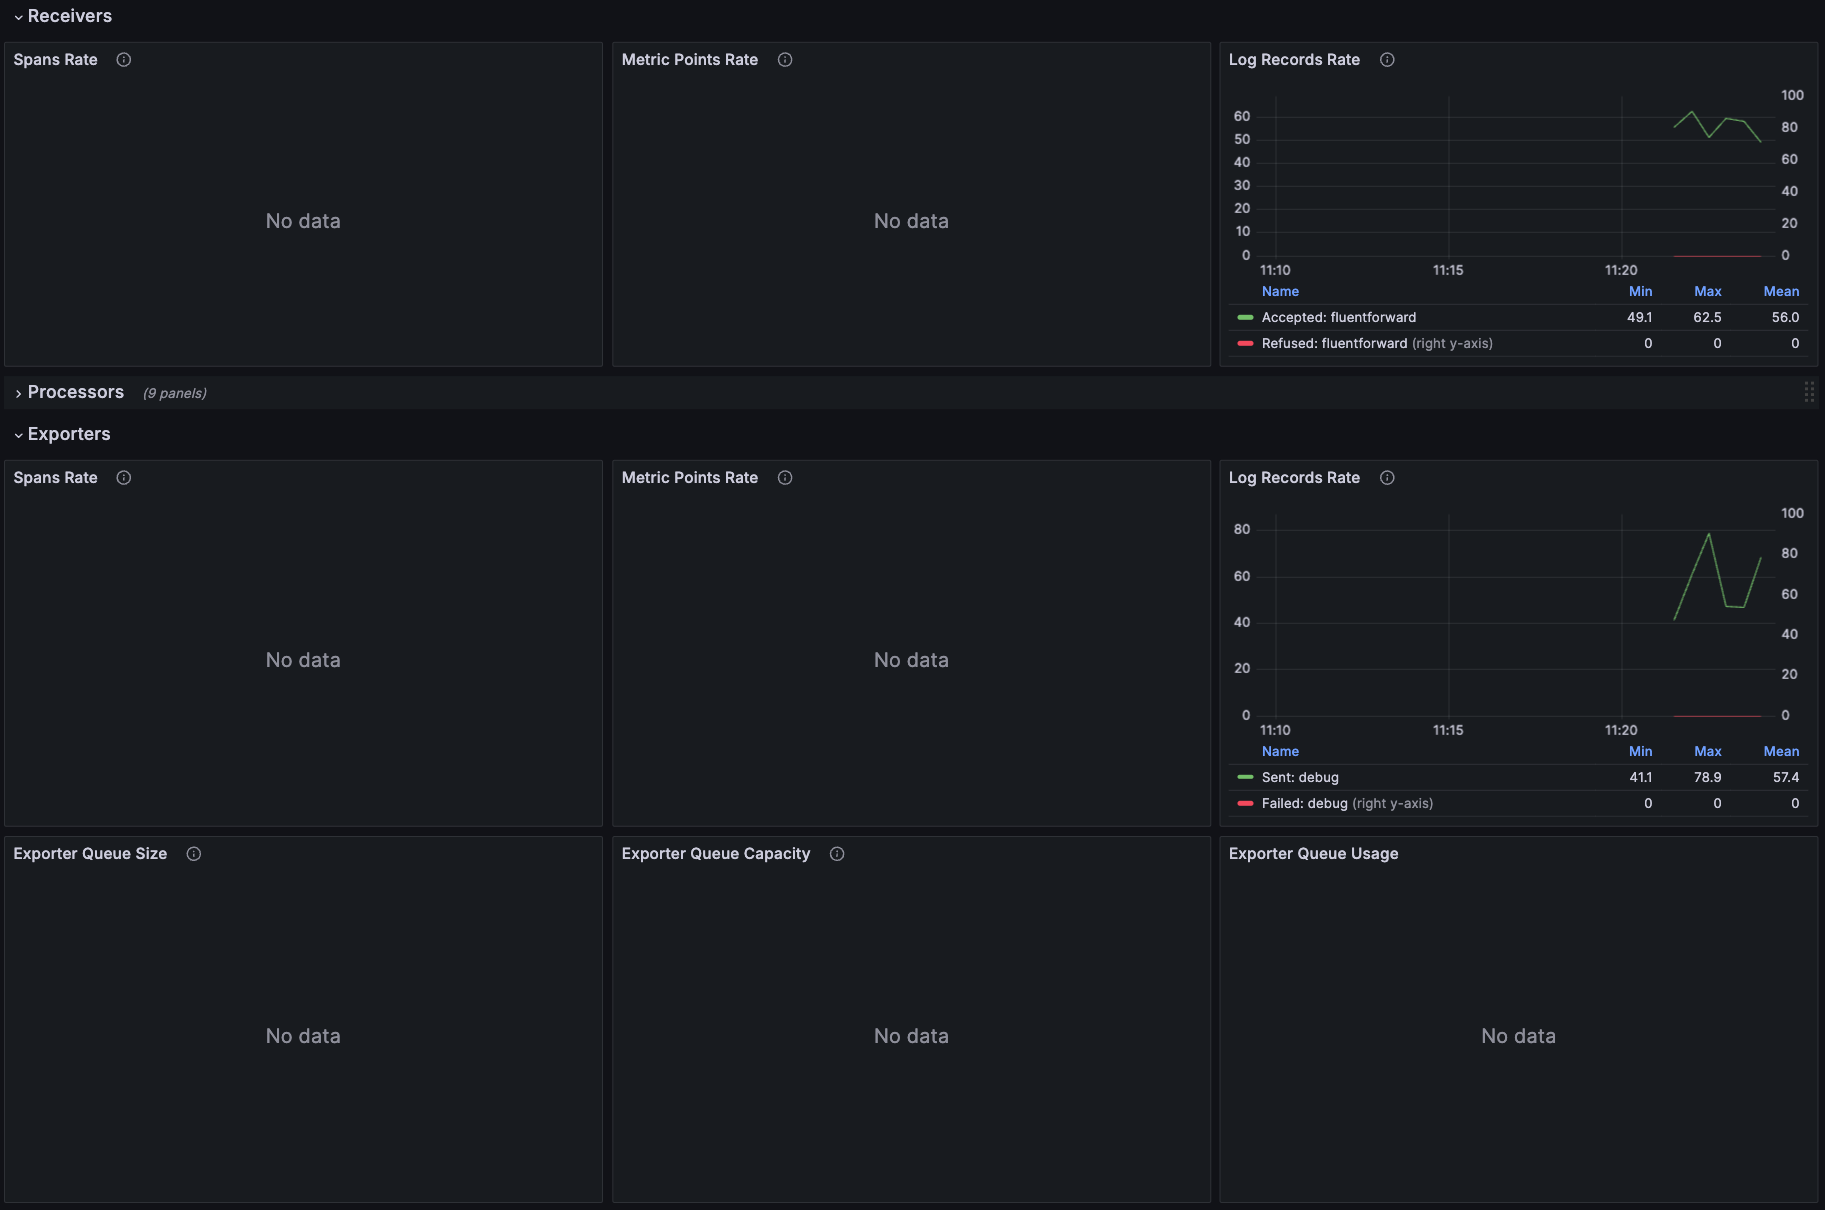This screenshot has height=1210, width=1825.
Task: Collapse the Receivers row
Action: click(x=69, y=16)
